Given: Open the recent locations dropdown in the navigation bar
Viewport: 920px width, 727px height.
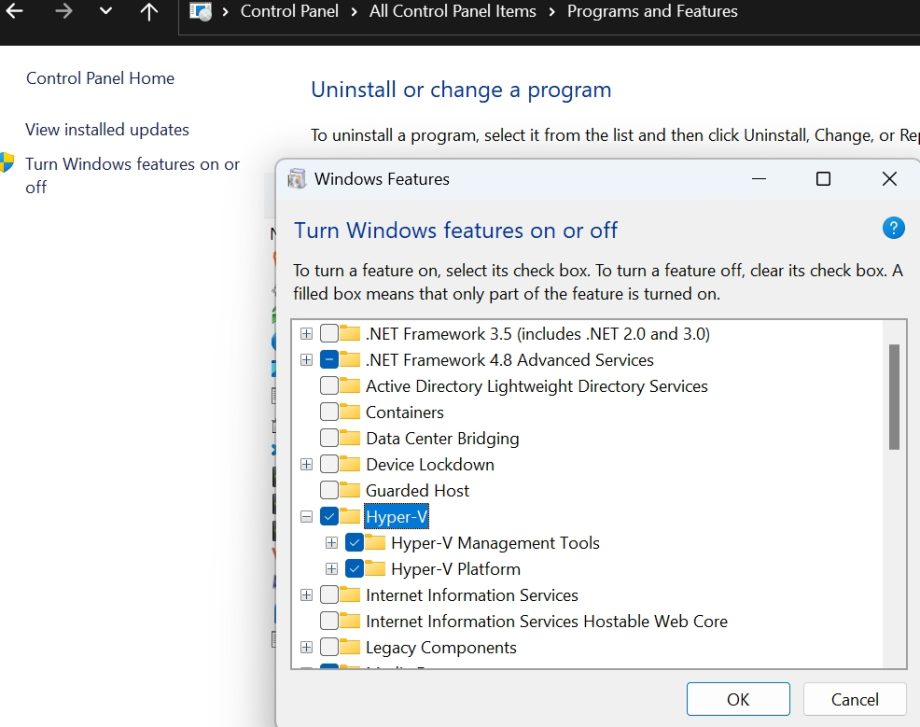Looking at the screenshot, I should (105, 12).
